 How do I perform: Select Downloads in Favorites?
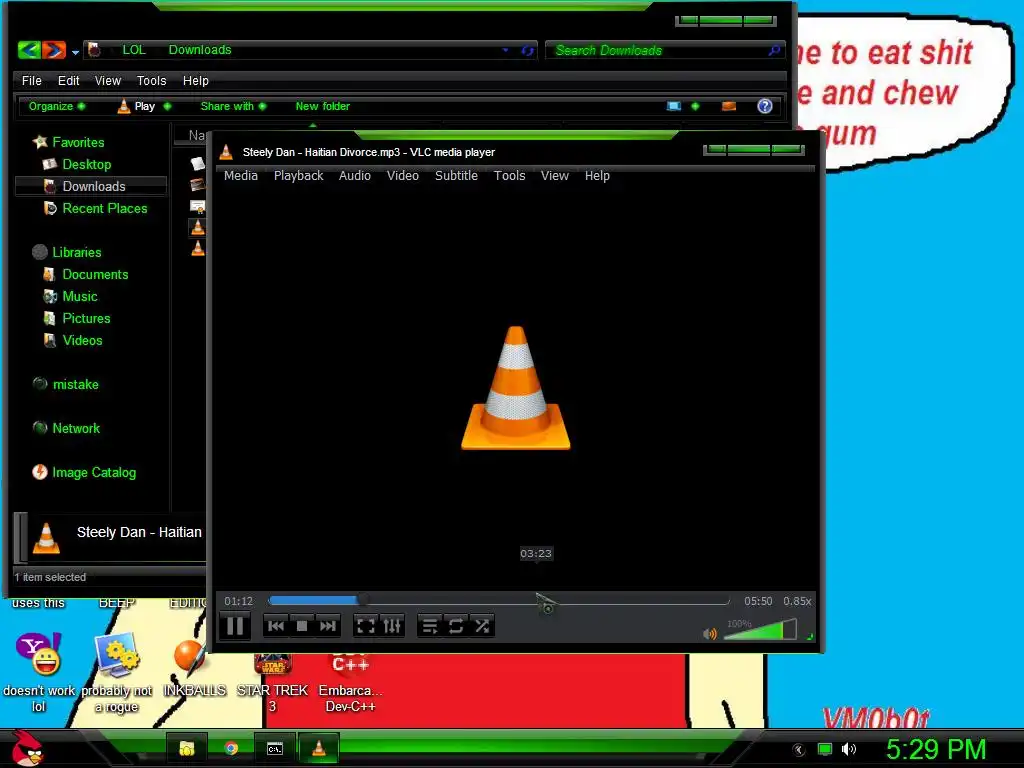[93, 186]
